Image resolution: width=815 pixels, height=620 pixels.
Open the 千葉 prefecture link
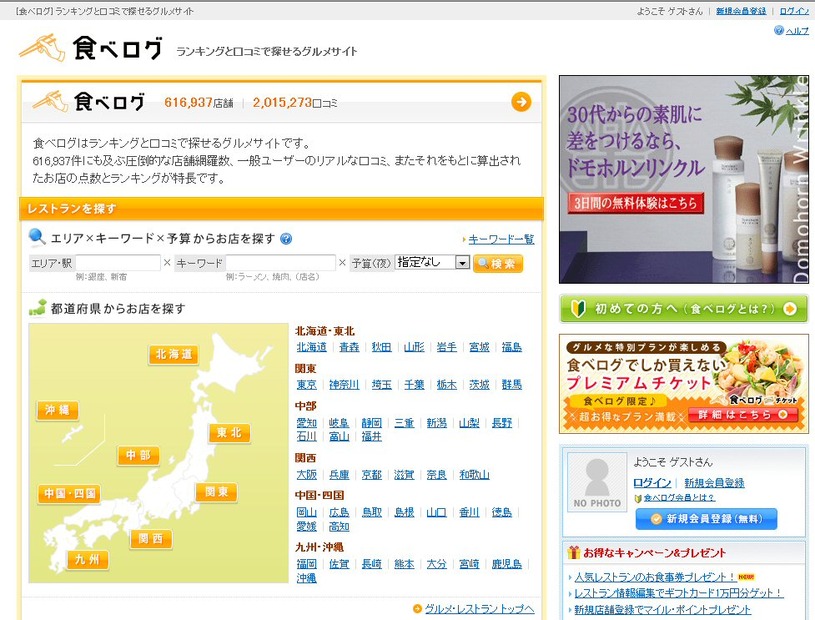tap(414, 385)
